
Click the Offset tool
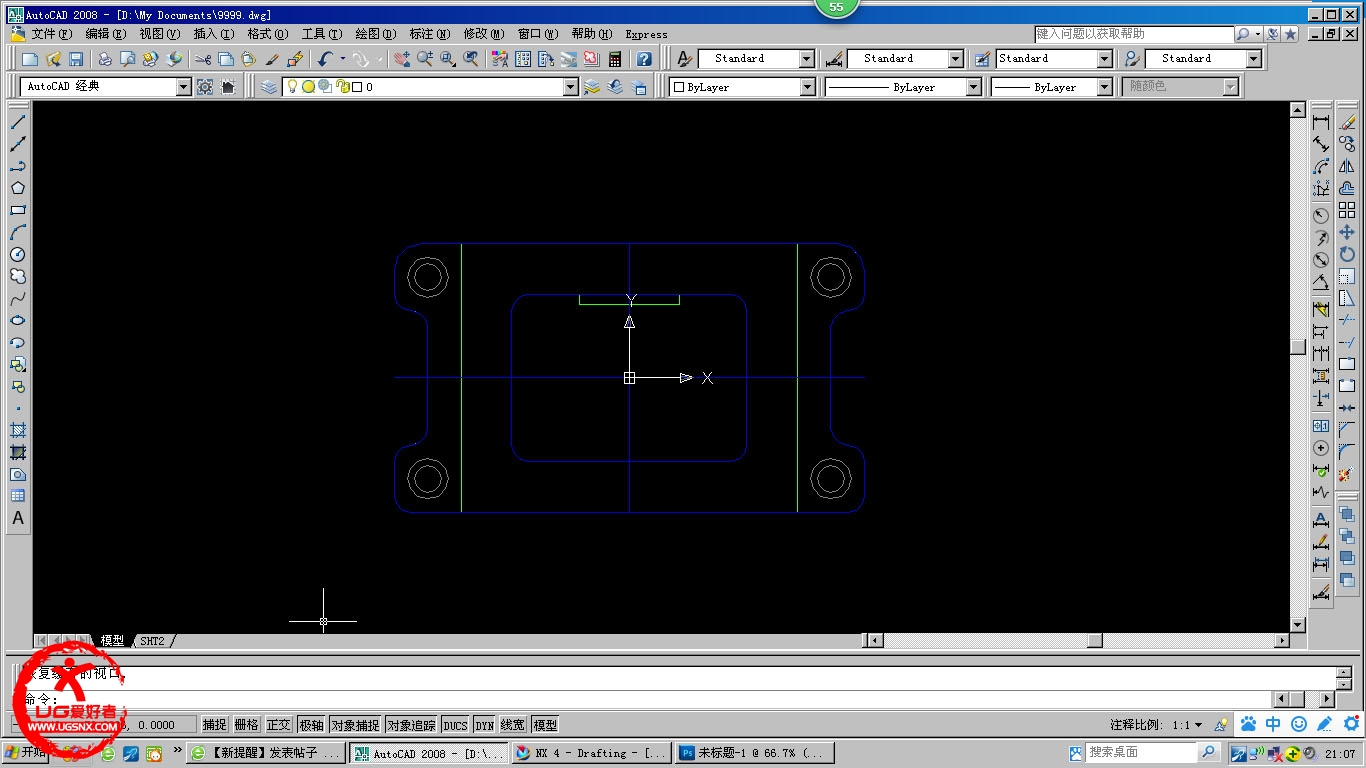point(1347,188)
